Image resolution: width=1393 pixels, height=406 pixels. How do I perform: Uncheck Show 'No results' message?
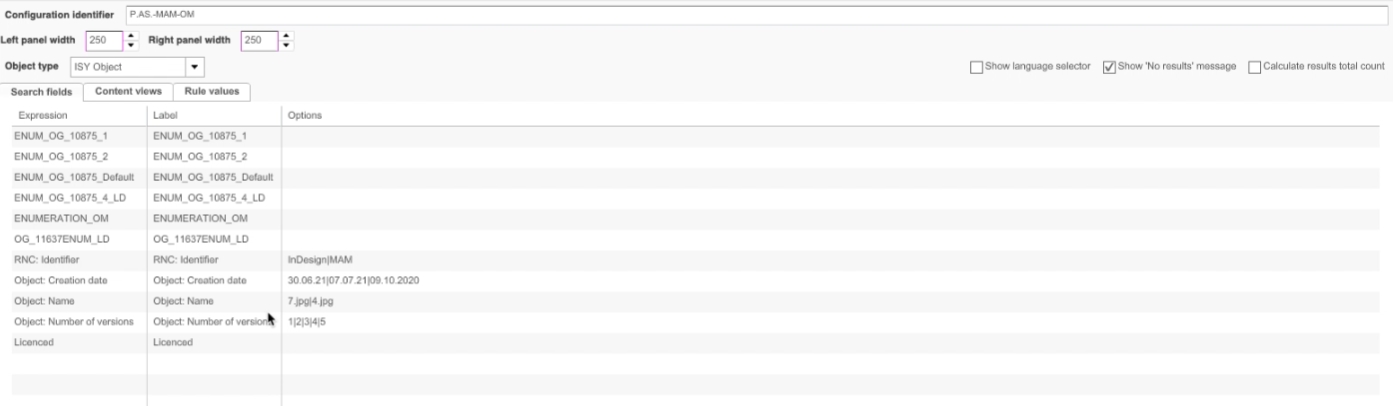pos(1109,66)
